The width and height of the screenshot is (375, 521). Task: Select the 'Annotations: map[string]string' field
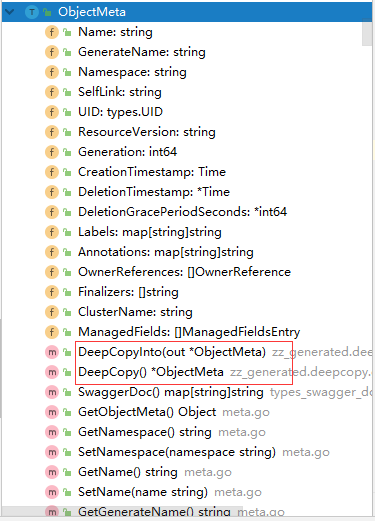pos(166,252)
